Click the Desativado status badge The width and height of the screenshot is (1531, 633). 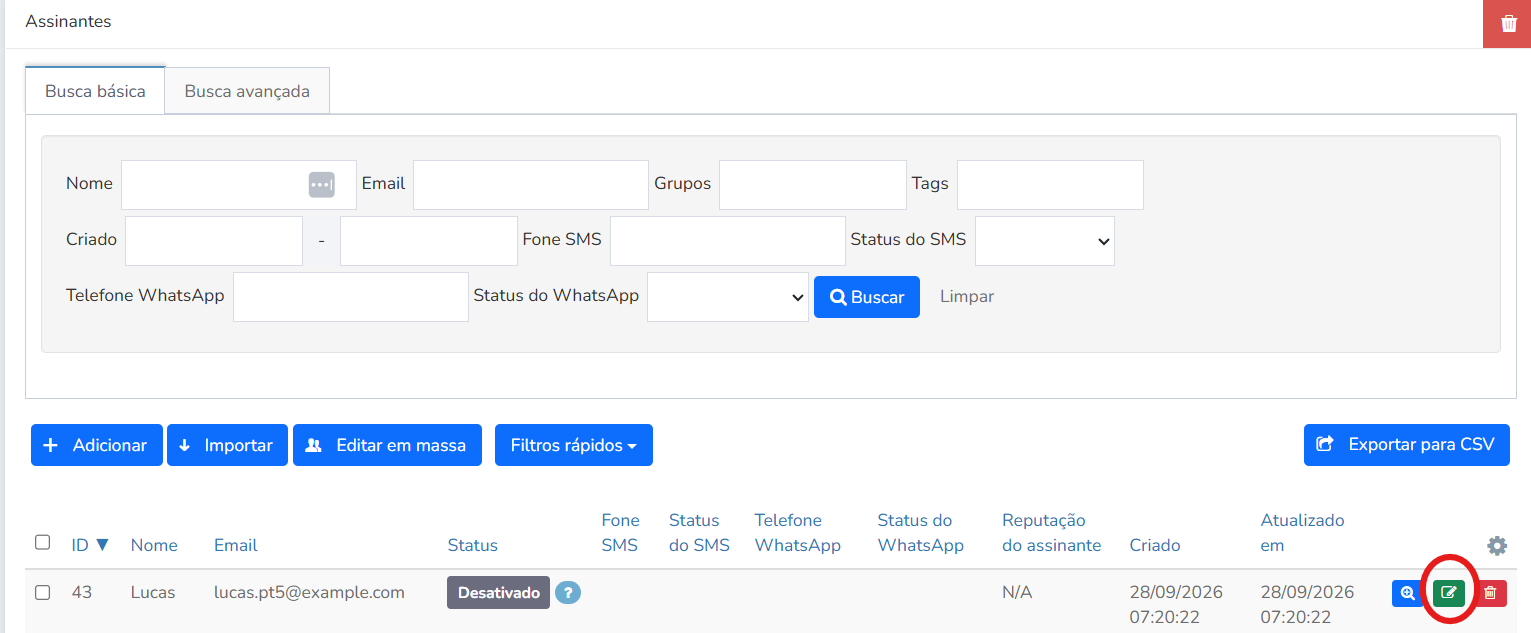click(x=498, y=593)
